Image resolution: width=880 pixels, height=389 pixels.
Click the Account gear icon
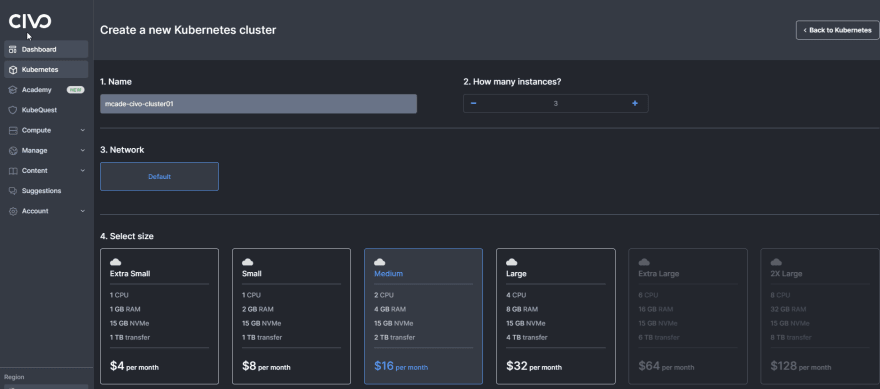coord(13,211)
